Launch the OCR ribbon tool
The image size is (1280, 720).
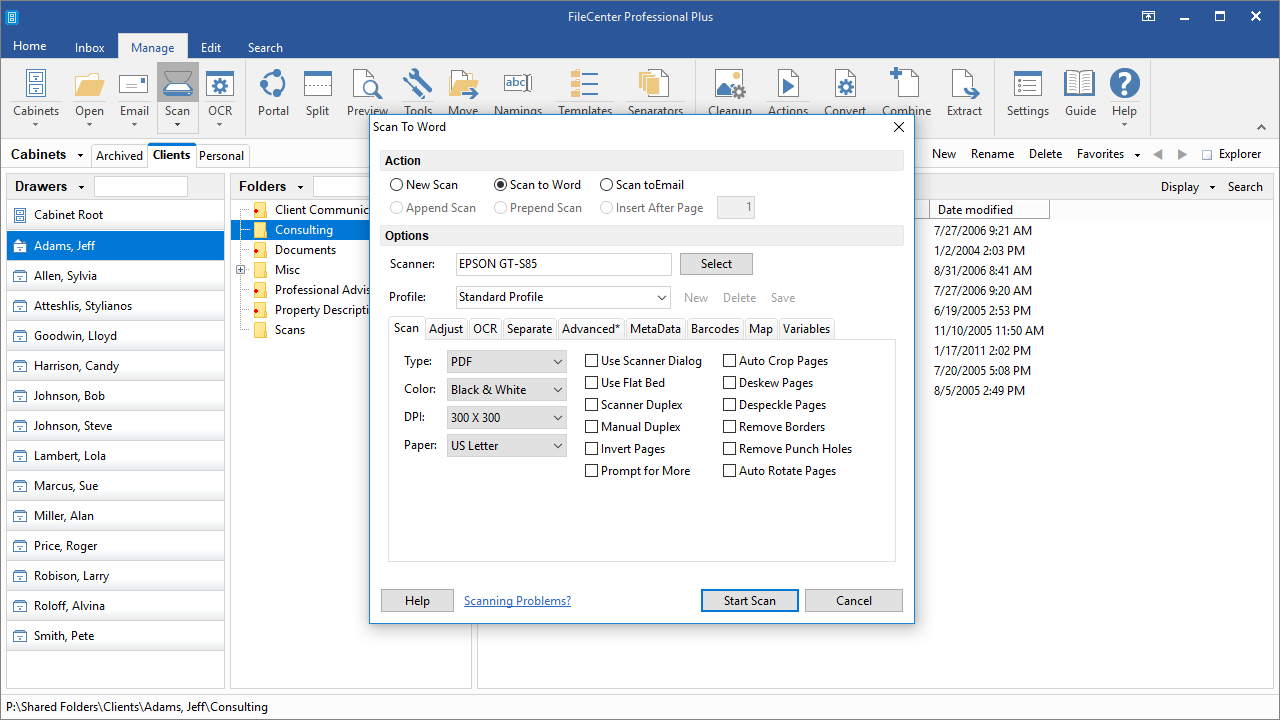(220, 95)
